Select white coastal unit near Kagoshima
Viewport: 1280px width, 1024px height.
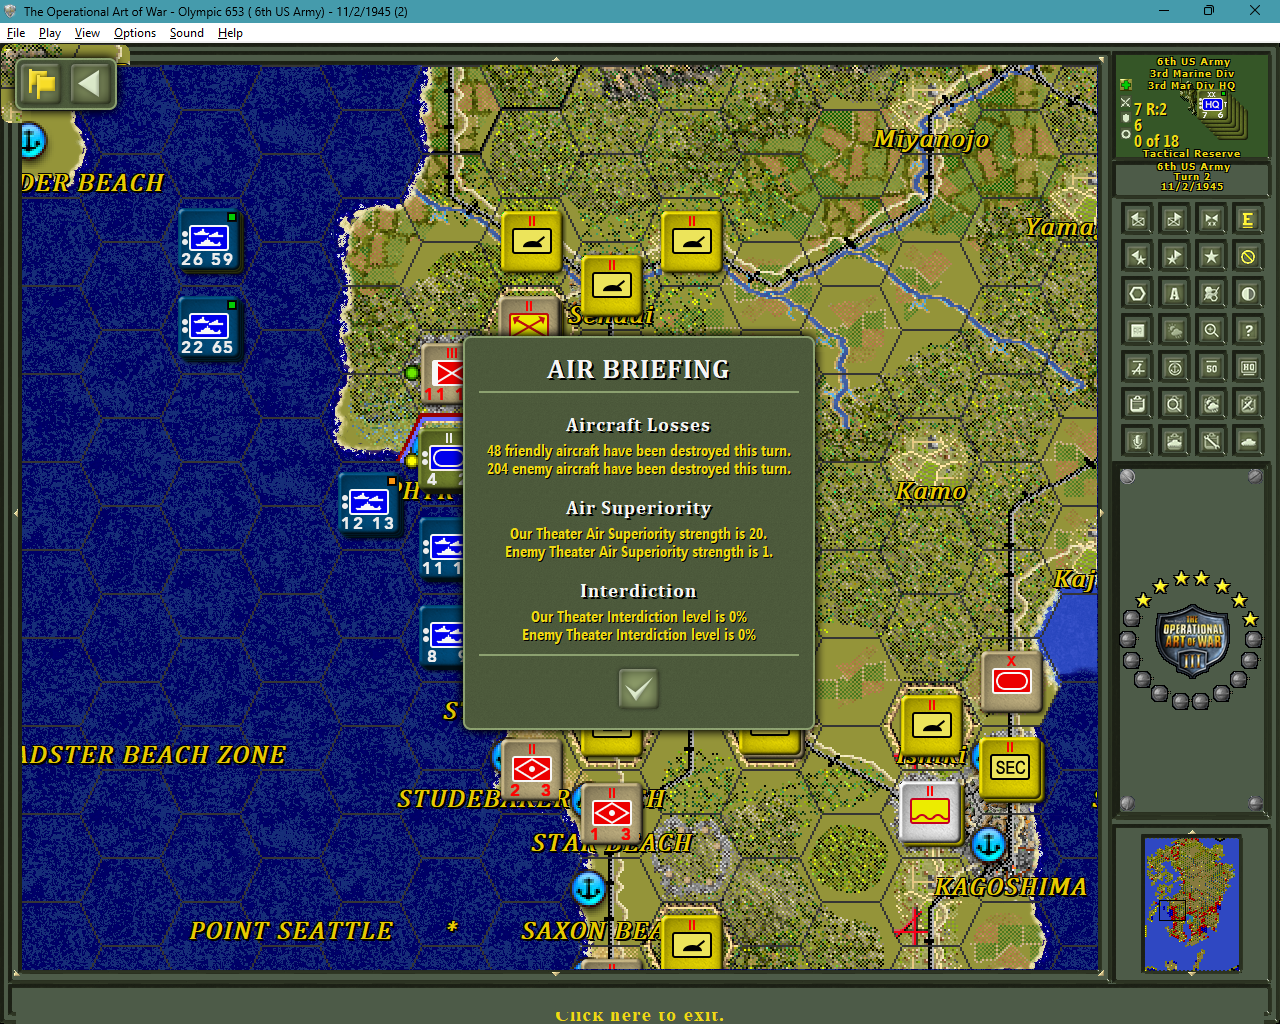[x=930, y=812]
